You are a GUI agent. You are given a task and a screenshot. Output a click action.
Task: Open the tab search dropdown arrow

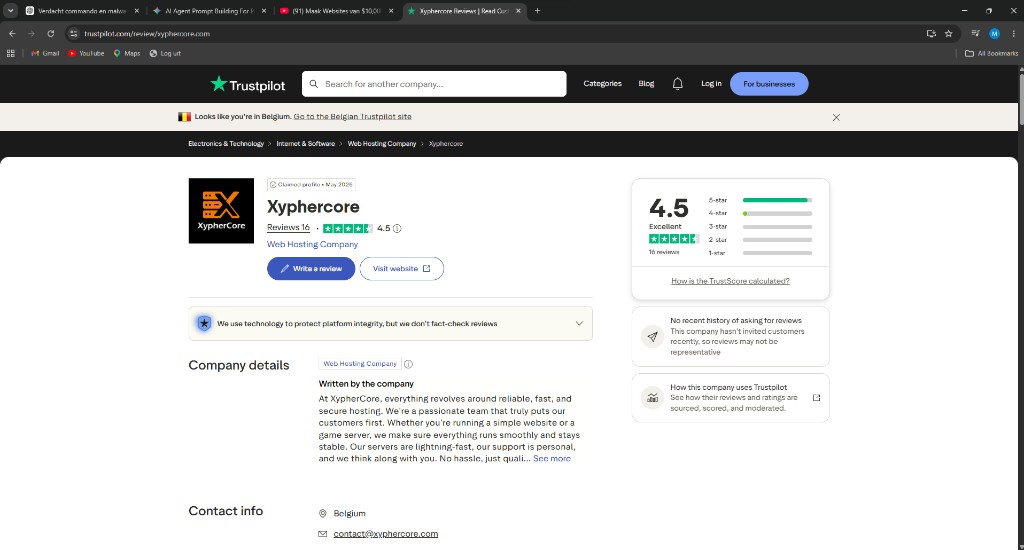coord(10,11)
